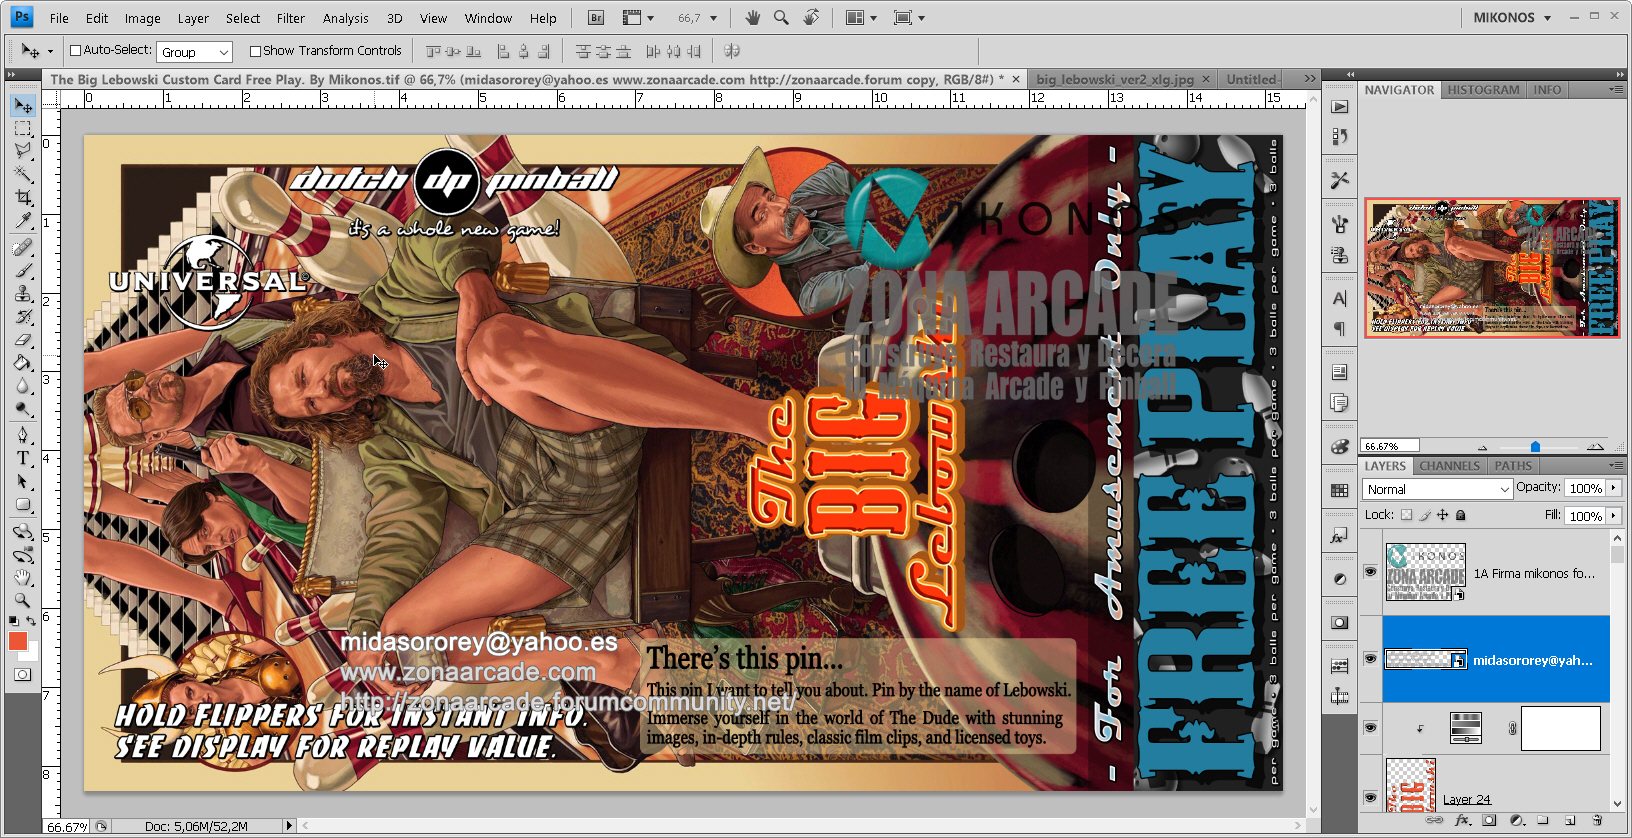
Task: Click the Add layer mask icon
Action: (1490, 820)
